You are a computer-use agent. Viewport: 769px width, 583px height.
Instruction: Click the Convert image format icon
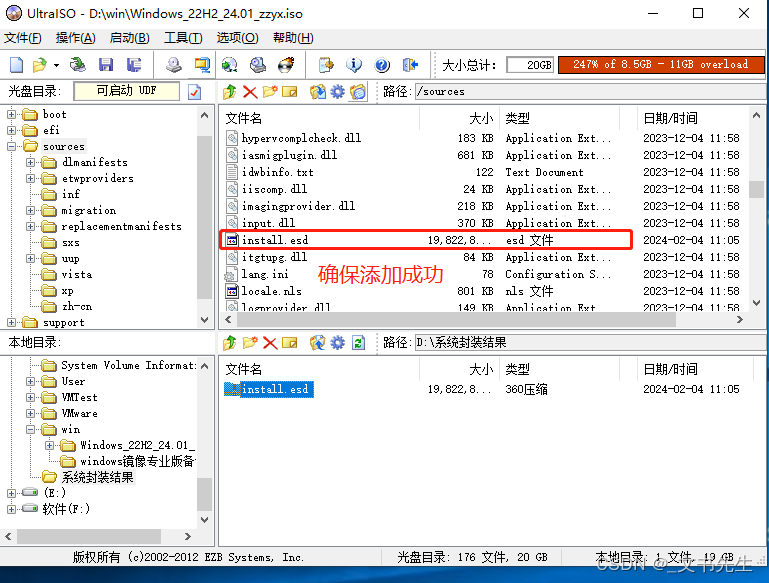229,65
